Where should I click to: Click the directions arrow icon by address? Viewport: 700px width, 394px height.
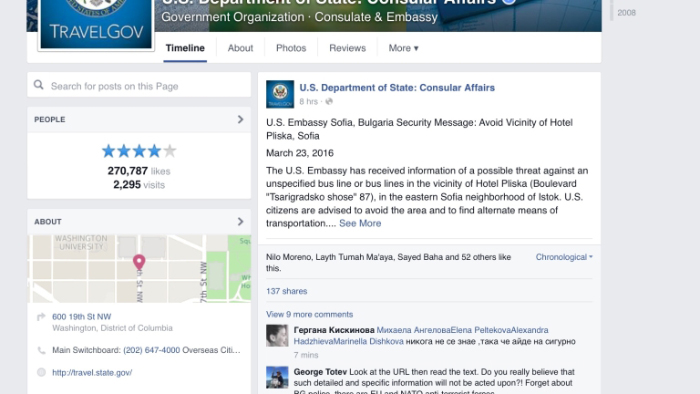41,317
